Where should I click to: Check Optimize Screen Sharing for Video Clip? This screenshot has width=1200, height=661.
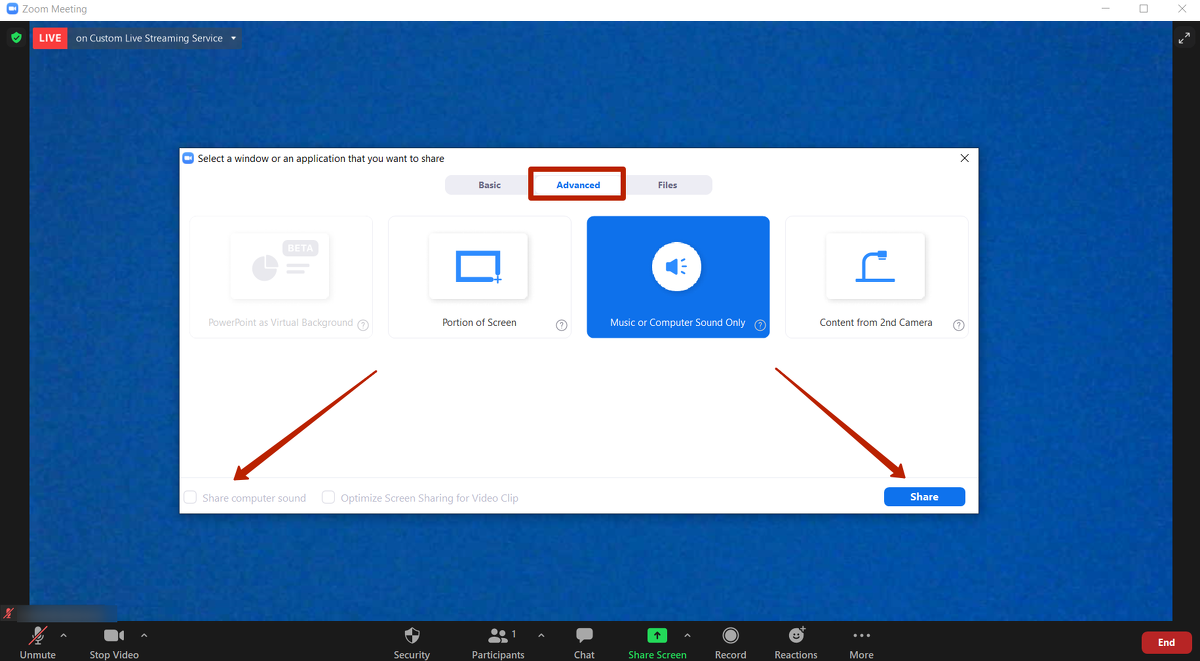[328, 497]
